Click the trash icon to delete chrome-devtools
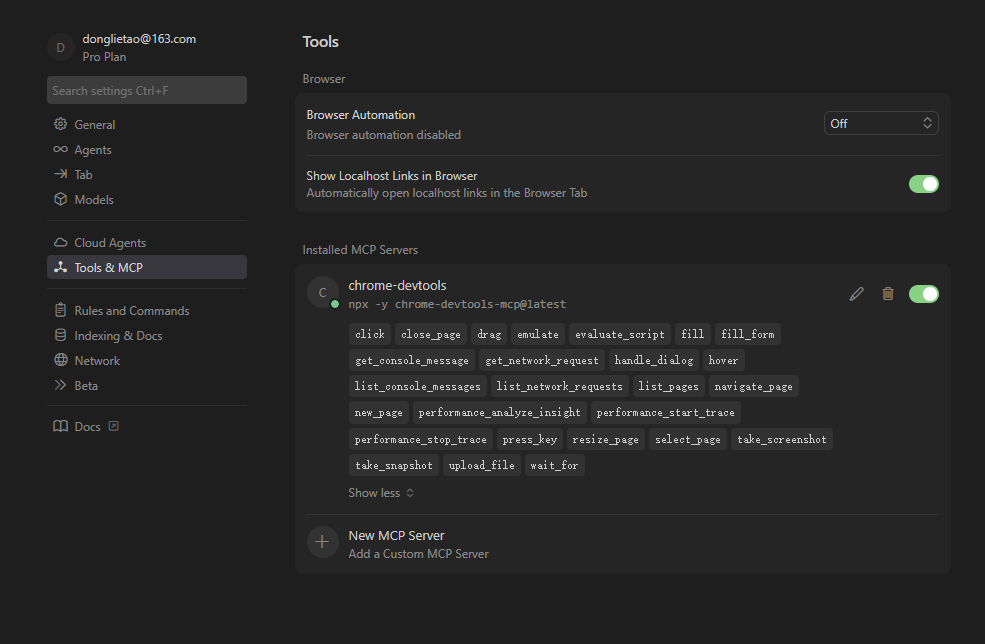The height and width of the screenshot is (644, 985). point(888,294)
